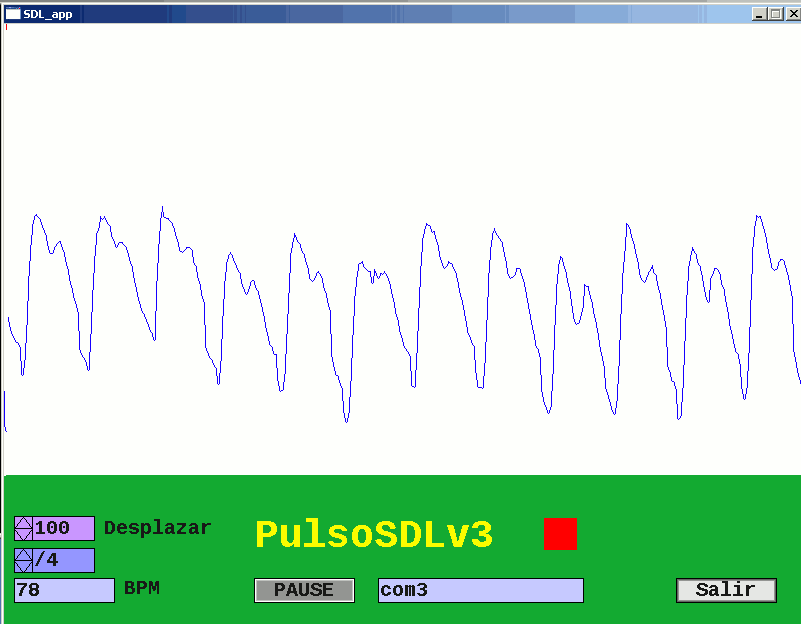Click the PulsoSDLv3 title text
Viewport: 801px width, 624px height.
point(374,535)
